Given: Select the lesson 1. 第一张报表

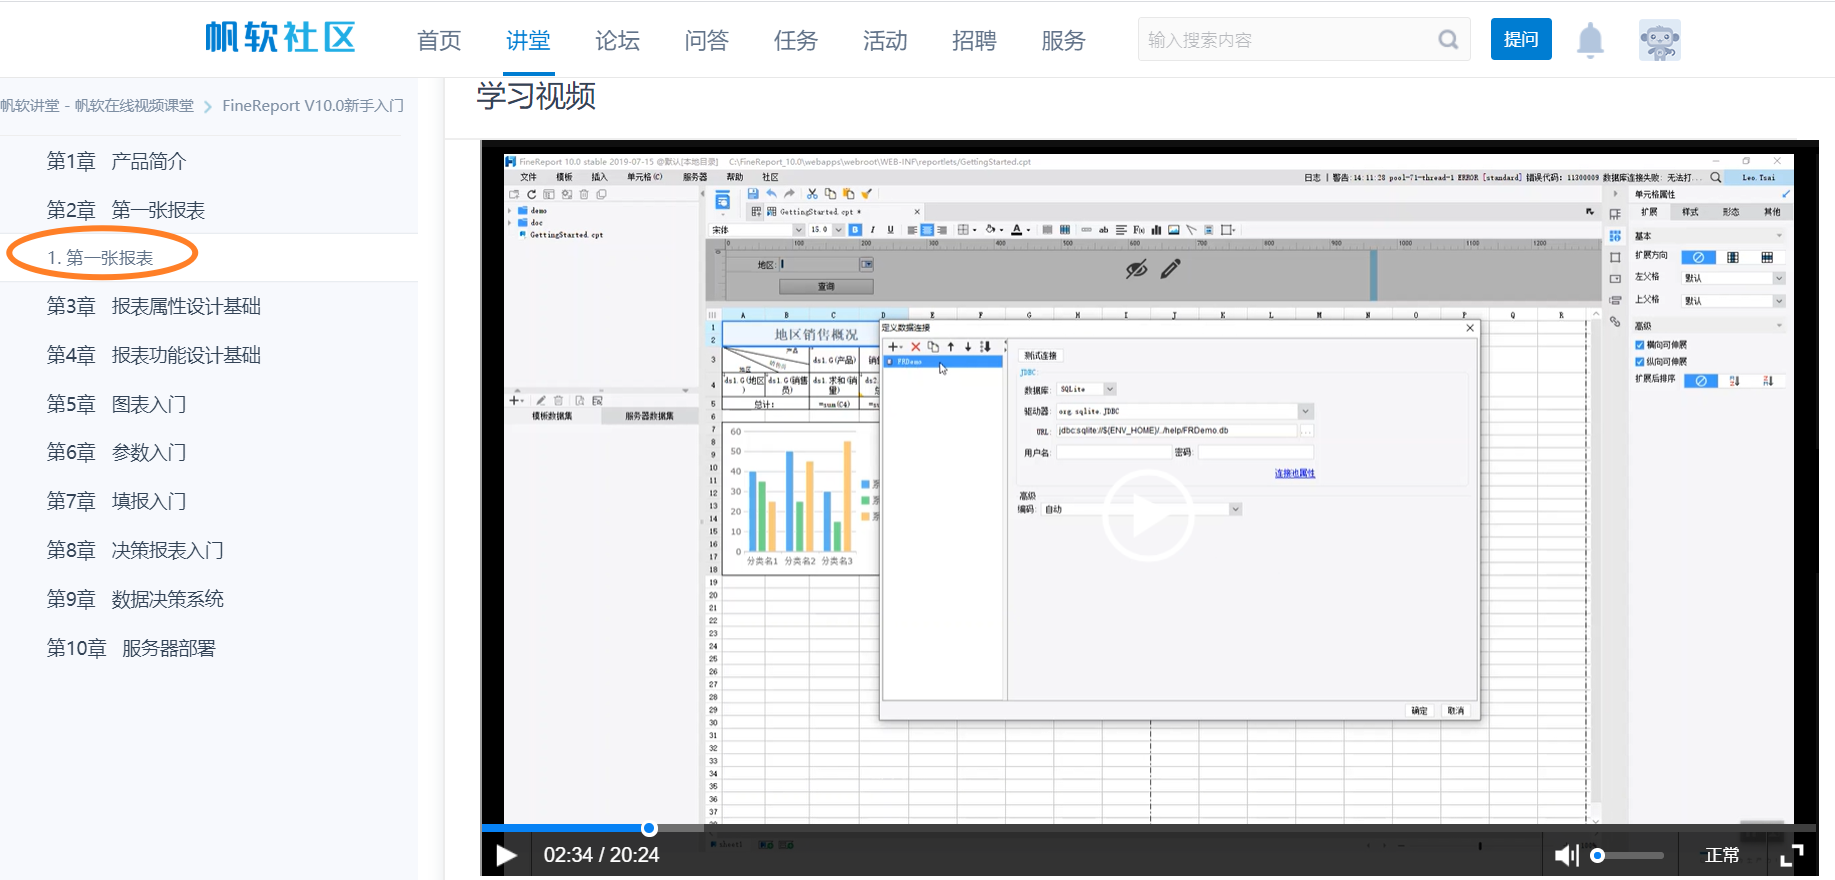Looking at the screenshot, I should pyautogui.click(x=100, y=258).
